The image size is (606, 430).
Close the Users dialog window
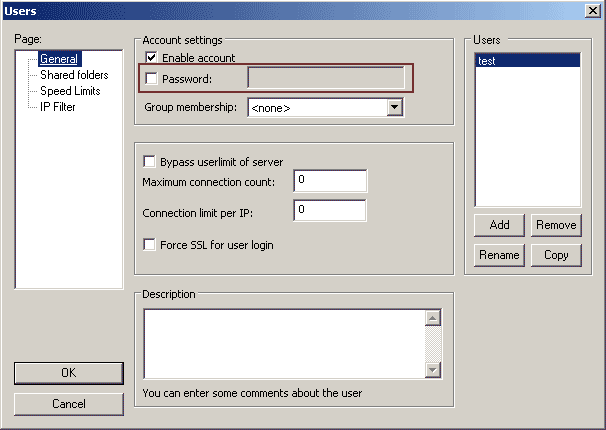(592, 10)
